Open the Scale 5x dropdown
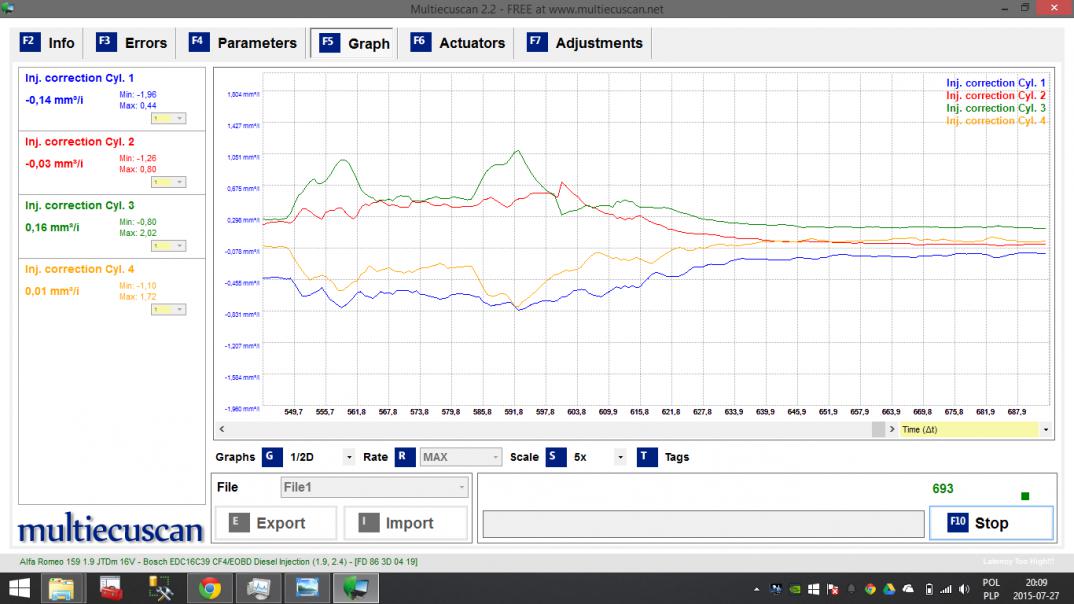The height and width of the screenshot is (604, 1074). [621, 457]
